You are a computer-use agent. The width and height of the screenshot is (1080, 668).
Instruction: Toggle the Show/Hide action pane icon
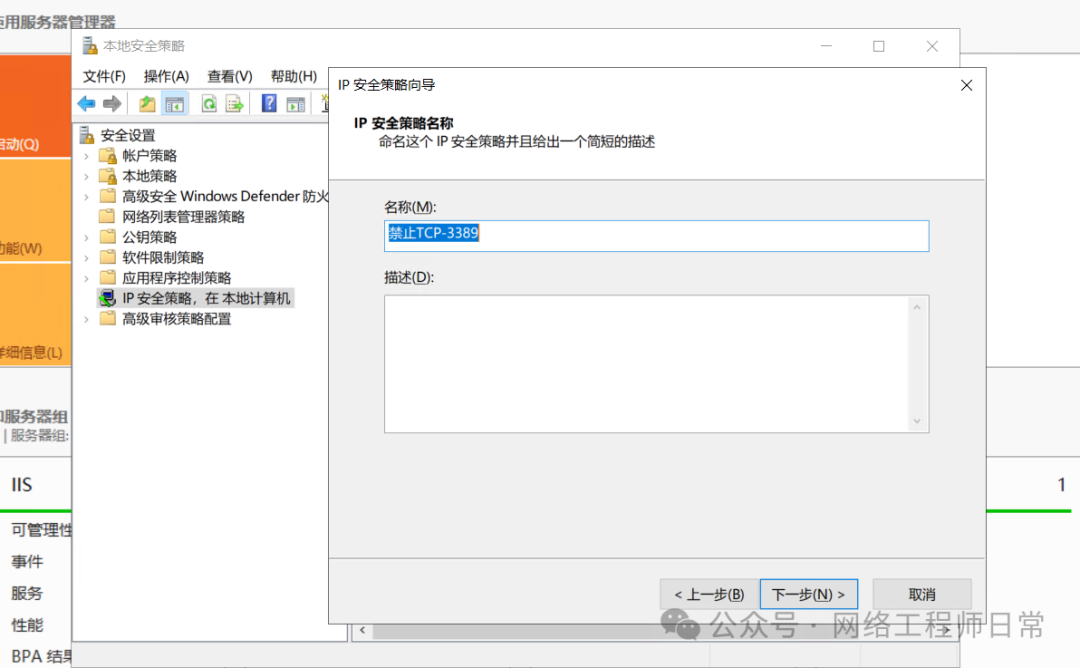click(296, 104)
